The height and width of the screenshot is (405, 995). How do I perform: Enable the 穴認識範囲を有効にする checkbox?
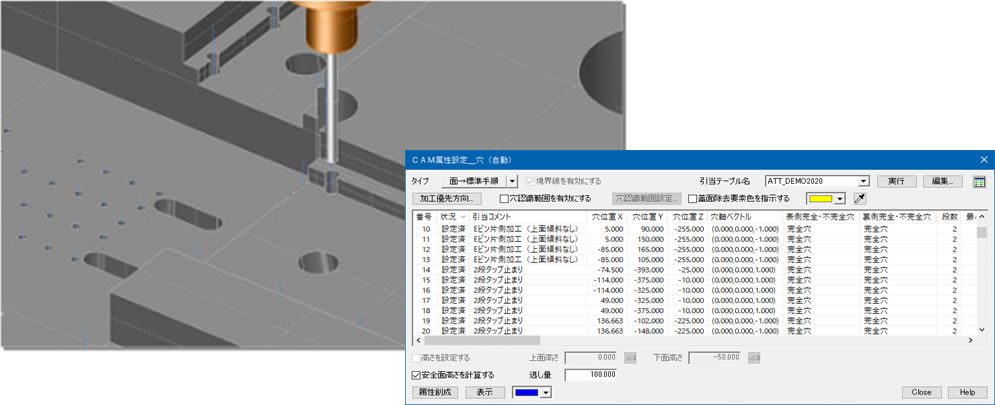(x=504, y=199)
